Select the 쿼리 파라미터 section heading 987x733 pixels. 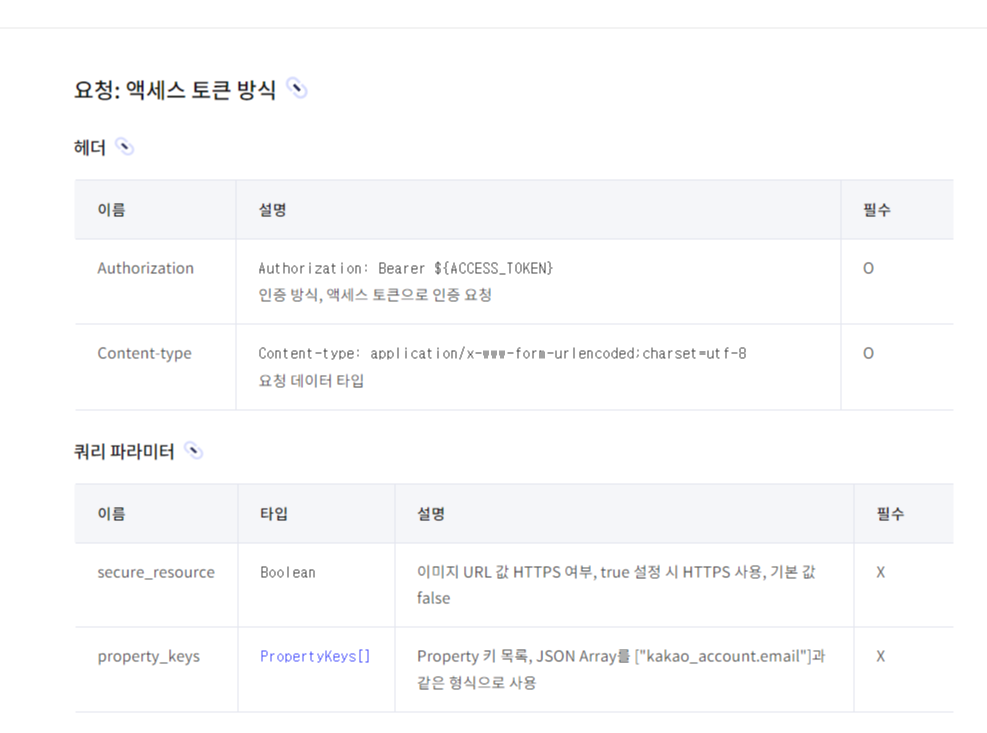pyautogui.click(x=124, y=452)
